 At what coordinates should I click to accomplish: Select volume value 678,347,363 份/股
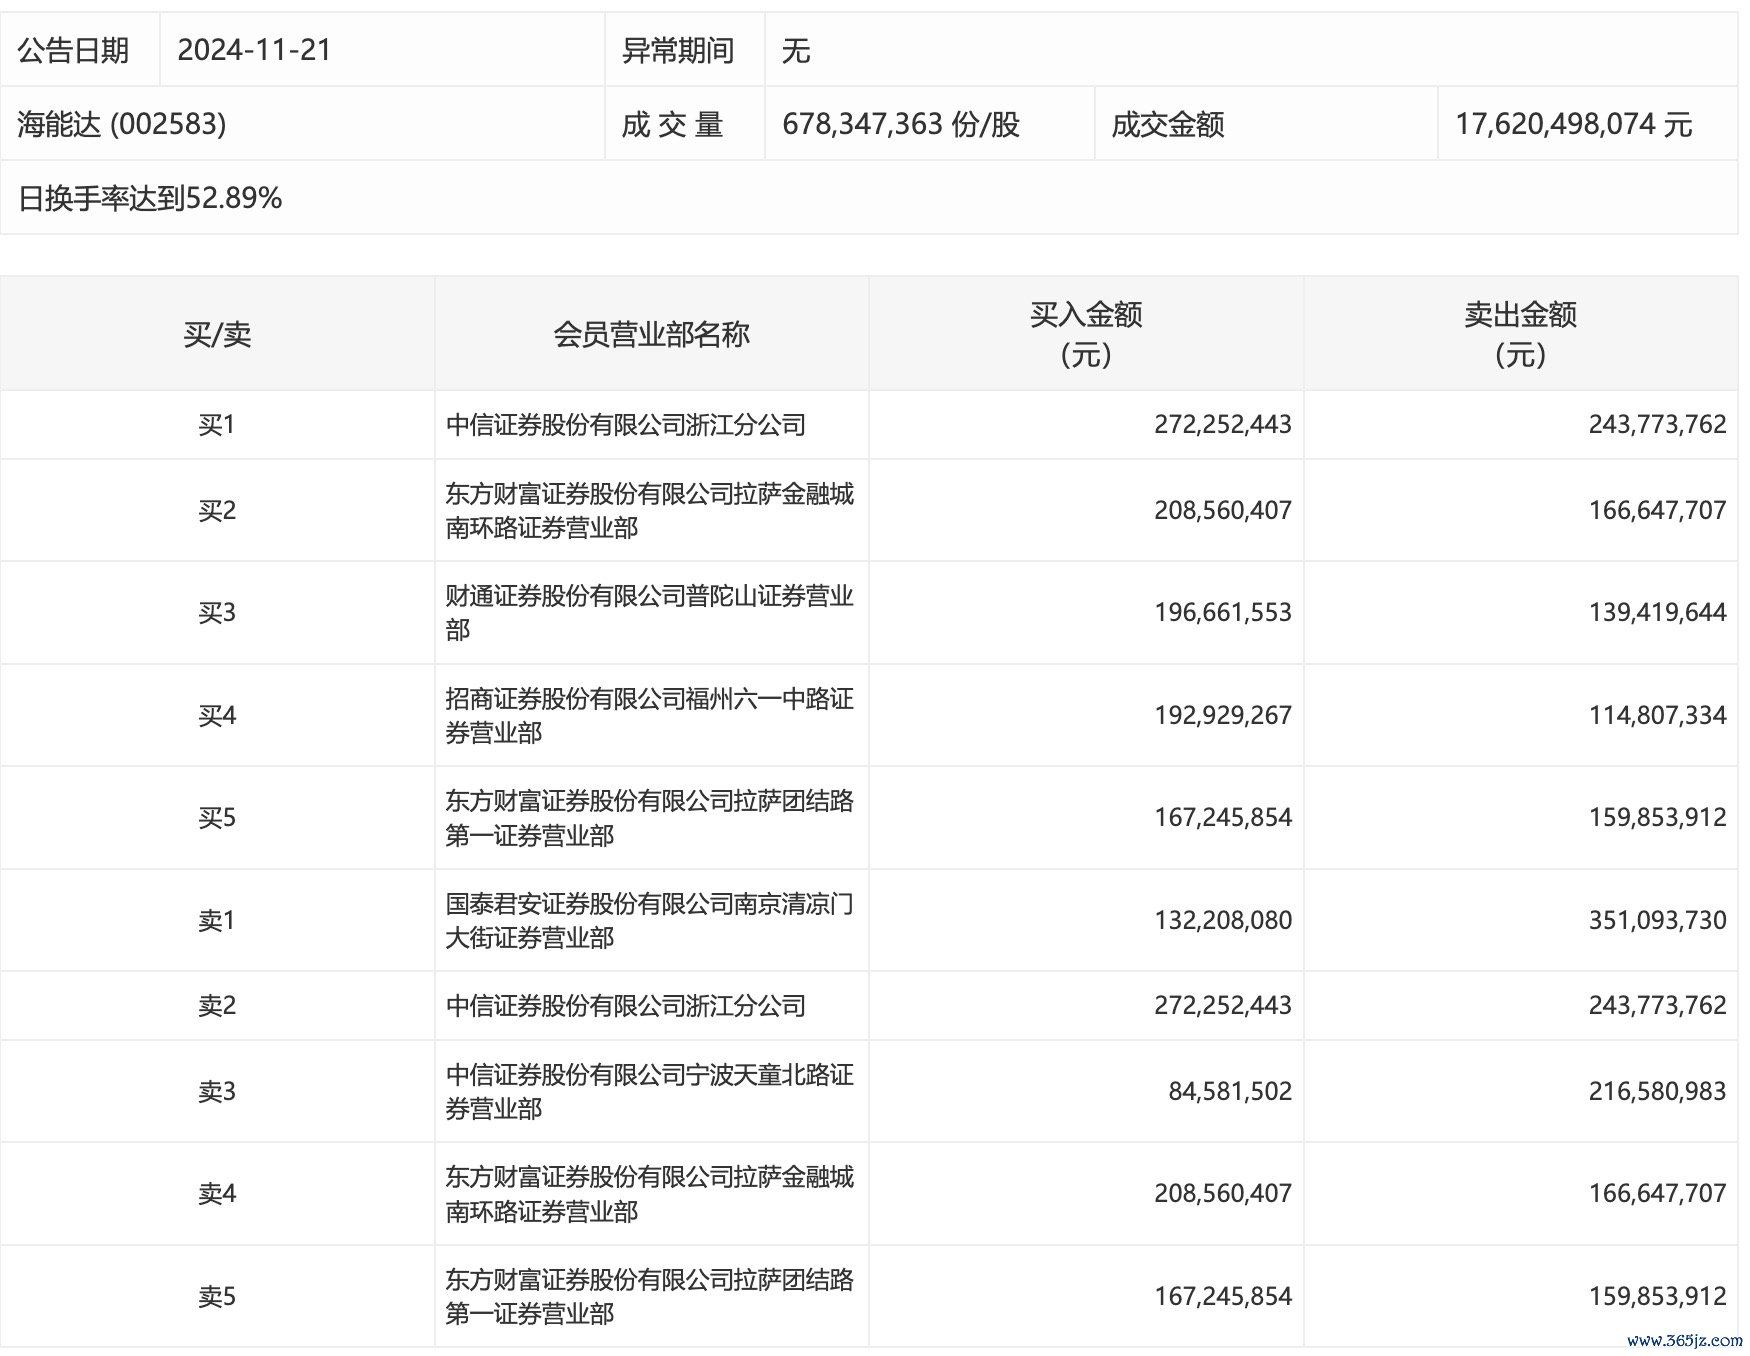pos(901,124)
